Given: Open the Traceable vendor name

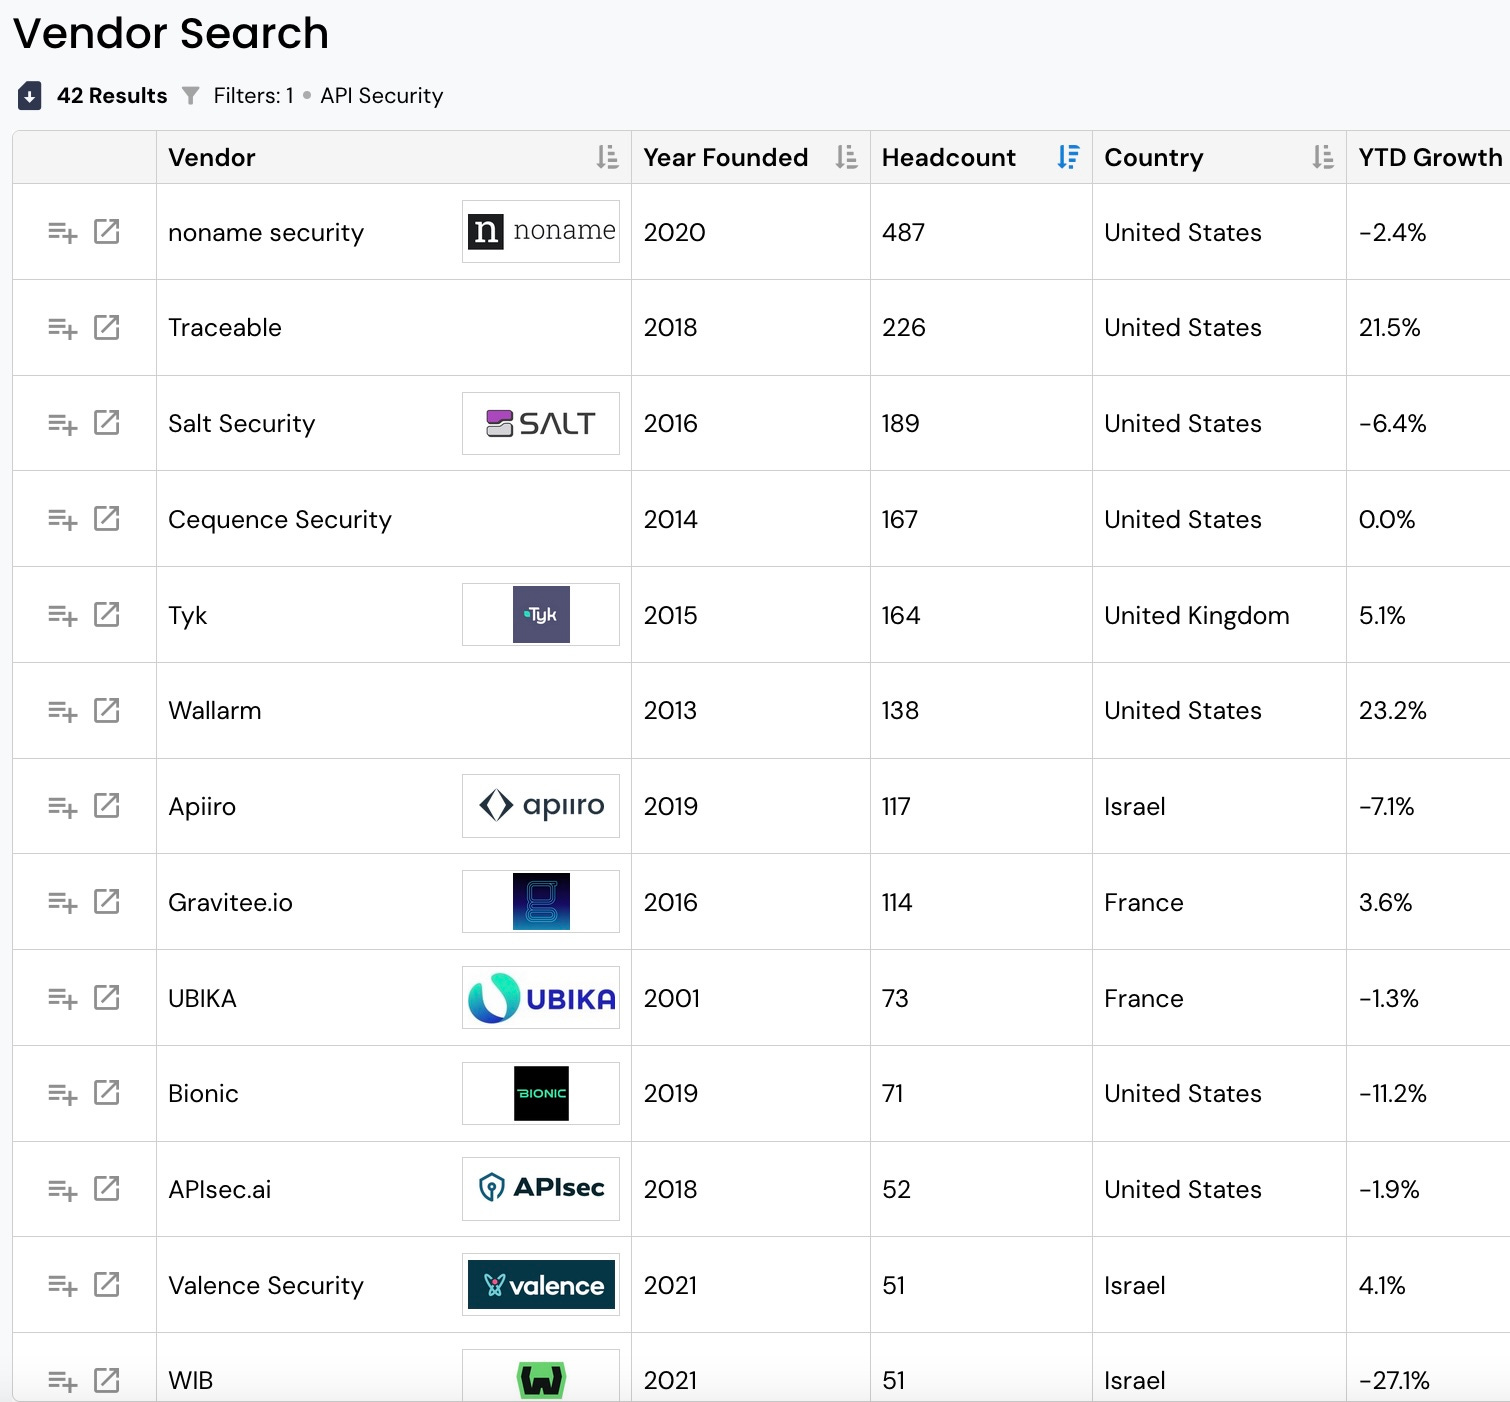Looking at the screenshot, I should [225, 328].
